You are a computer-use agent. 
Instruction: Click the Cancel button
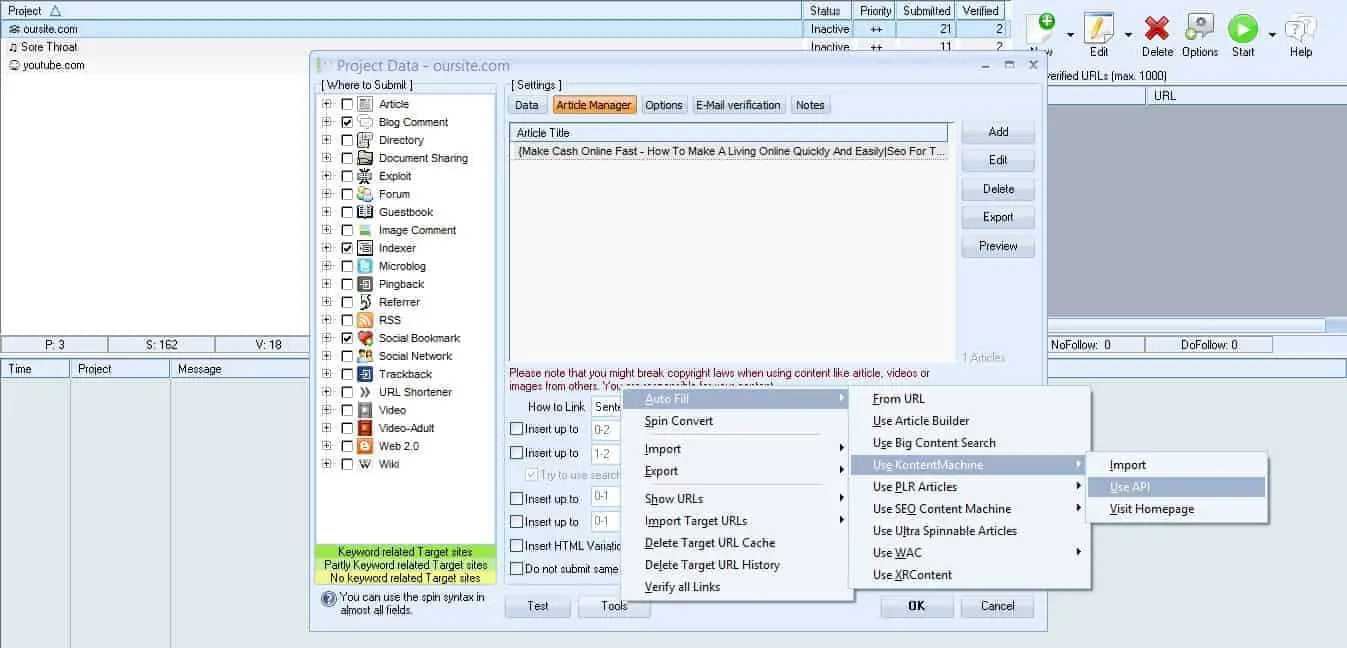(x=997, y=606)
